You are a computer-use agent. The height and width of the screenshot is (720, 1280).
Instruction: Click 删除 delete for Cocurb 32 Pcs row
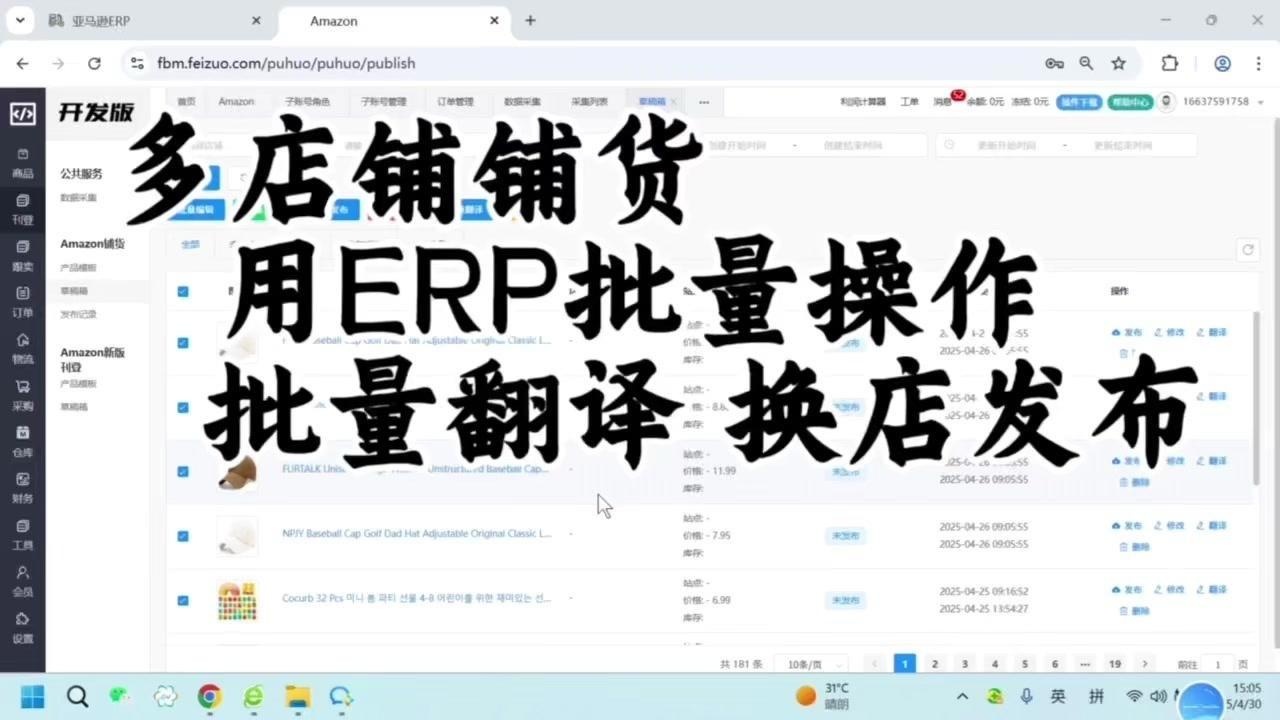1135,611
